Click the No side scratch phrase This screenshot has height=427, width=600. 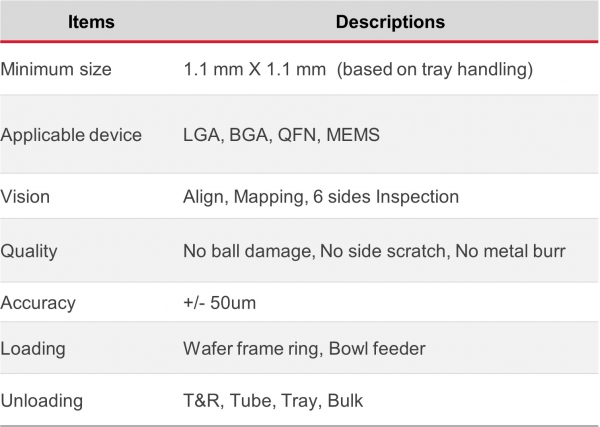tap(385, 251)
